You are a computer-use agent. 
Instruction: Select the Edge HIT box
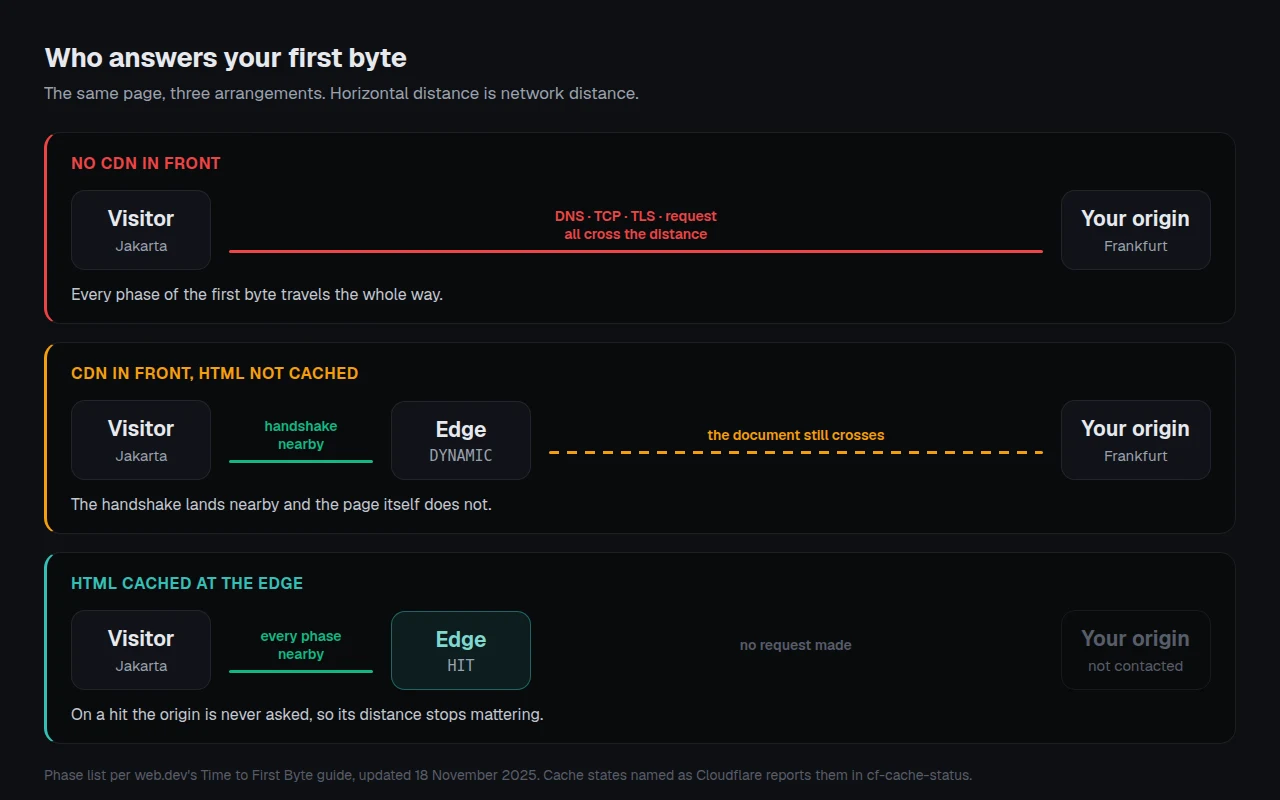click(461, 650)
